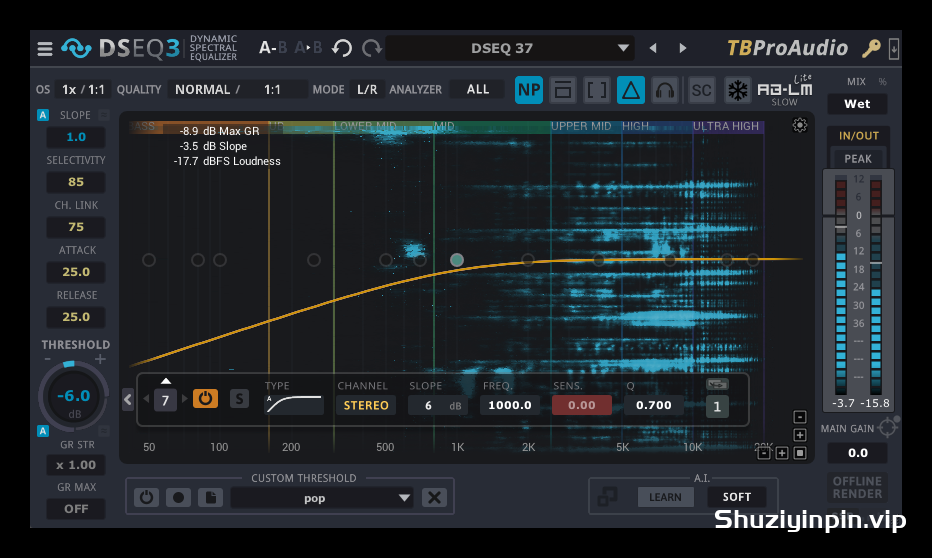Screen dimensions: 932x558
Task: Change the MODE L/R selector
Action: pyautogui.click(x=367, y=90)
